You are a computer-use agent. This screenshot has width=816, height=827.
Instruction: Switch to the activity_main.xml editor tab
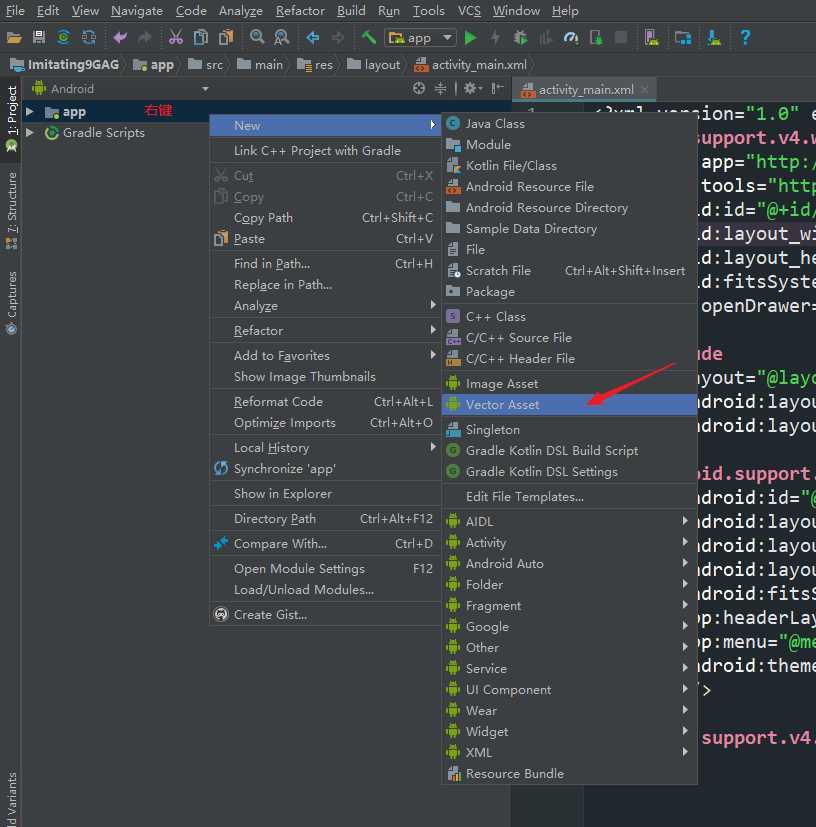point(584,90)
